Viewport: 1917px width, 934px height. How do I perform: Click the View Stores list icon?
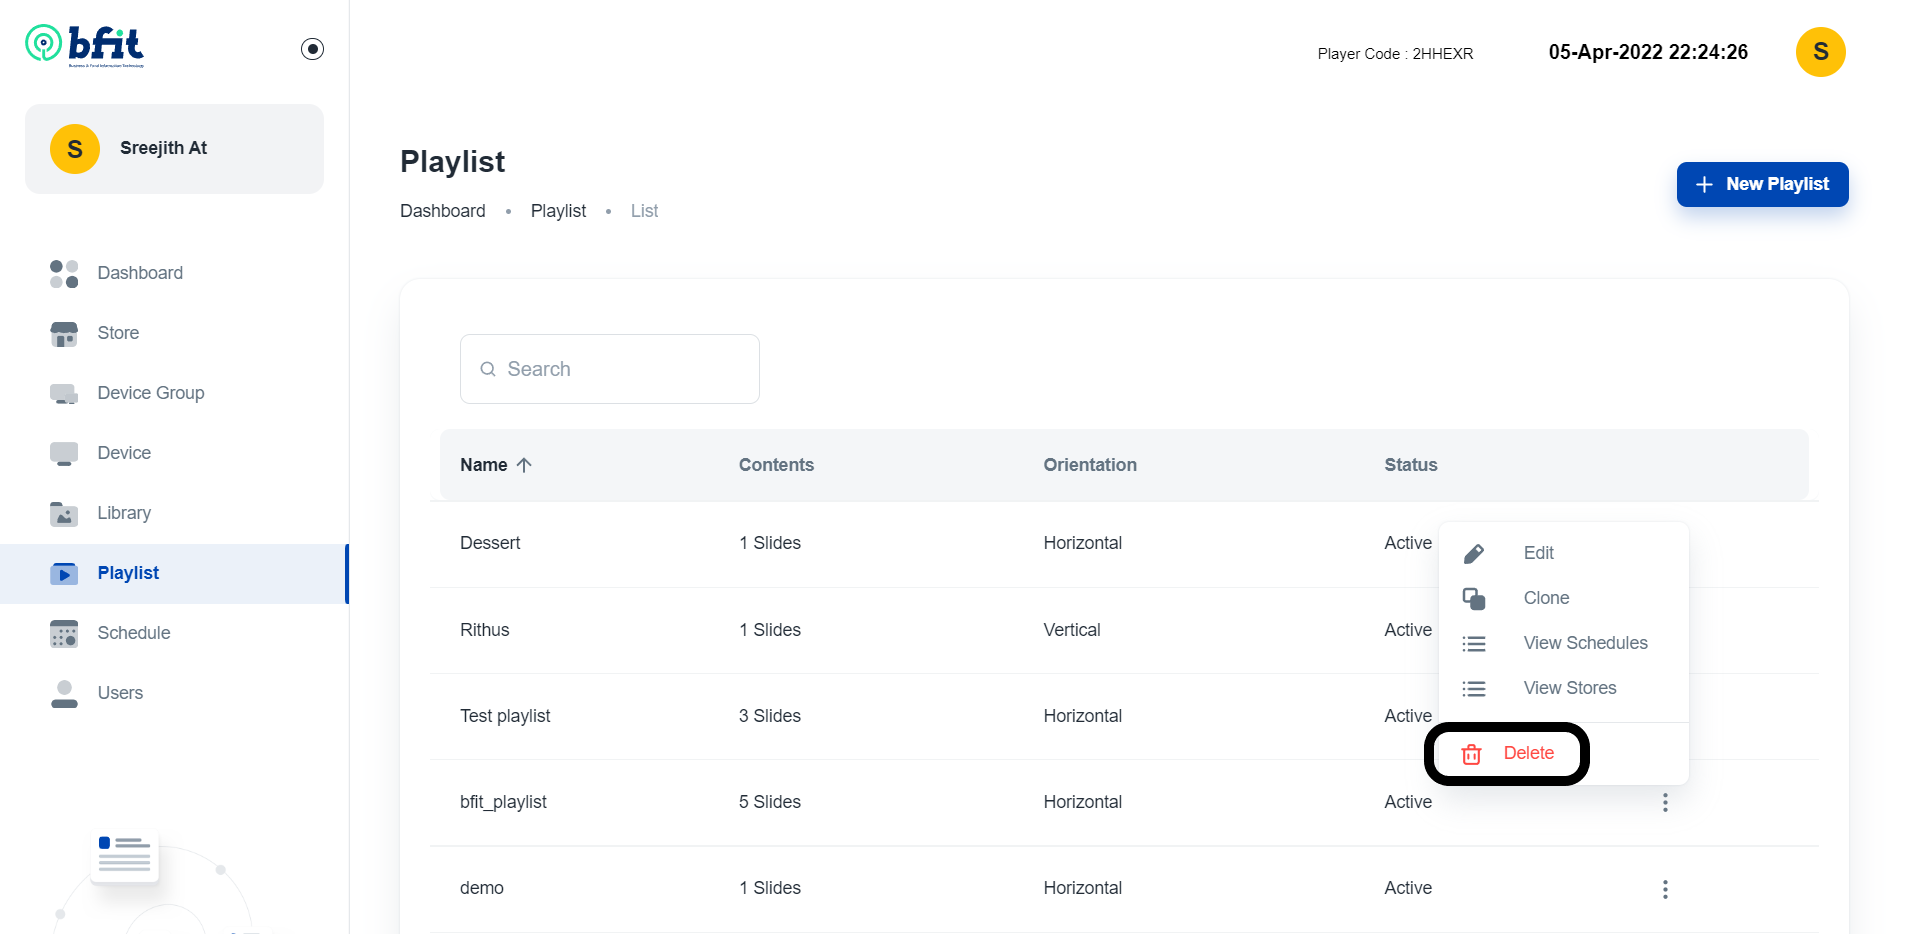pyautogui.click(x=1474, y=689)
